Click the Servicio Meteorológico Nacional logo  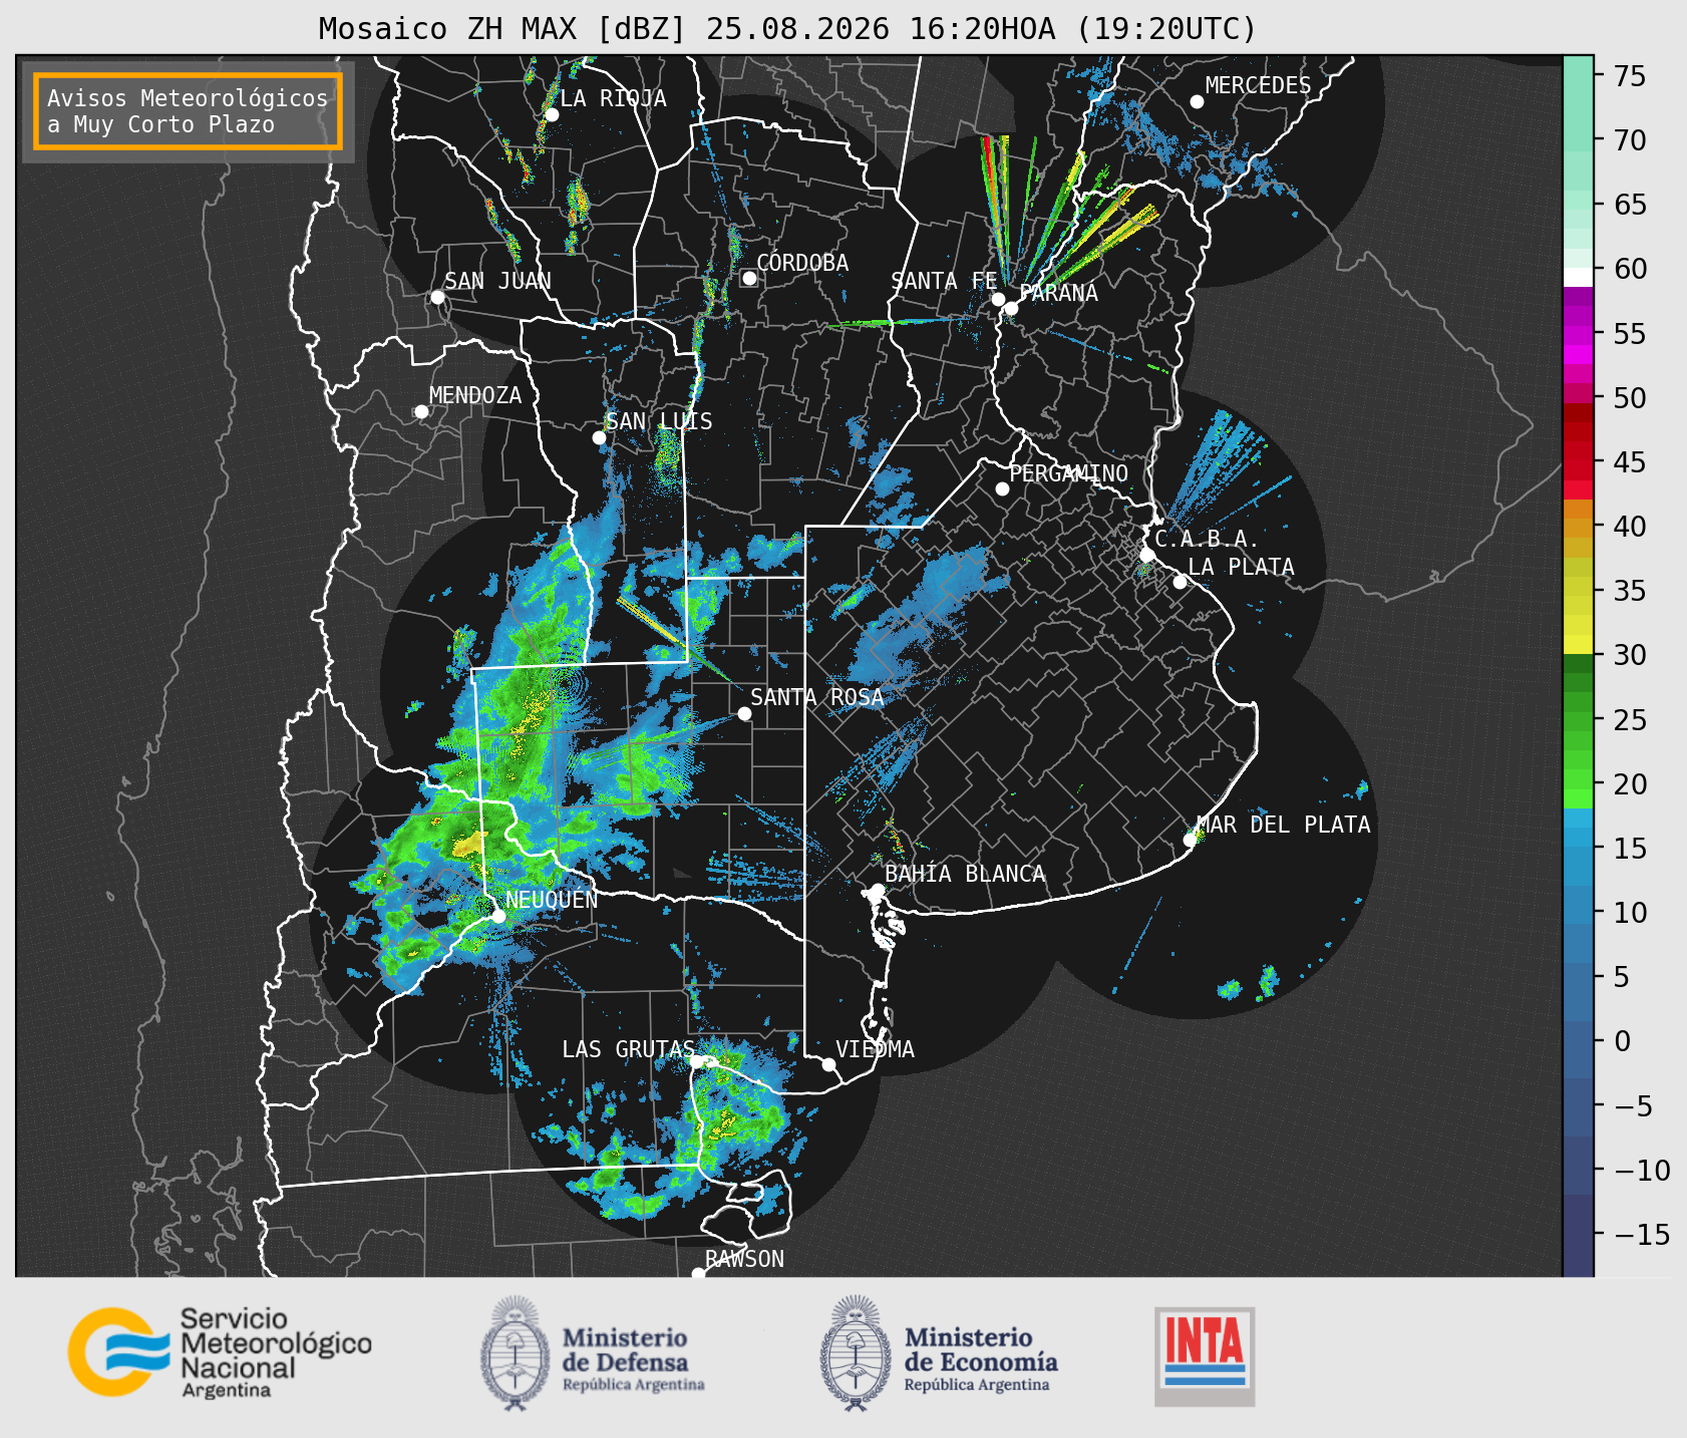coord(220,1352)
